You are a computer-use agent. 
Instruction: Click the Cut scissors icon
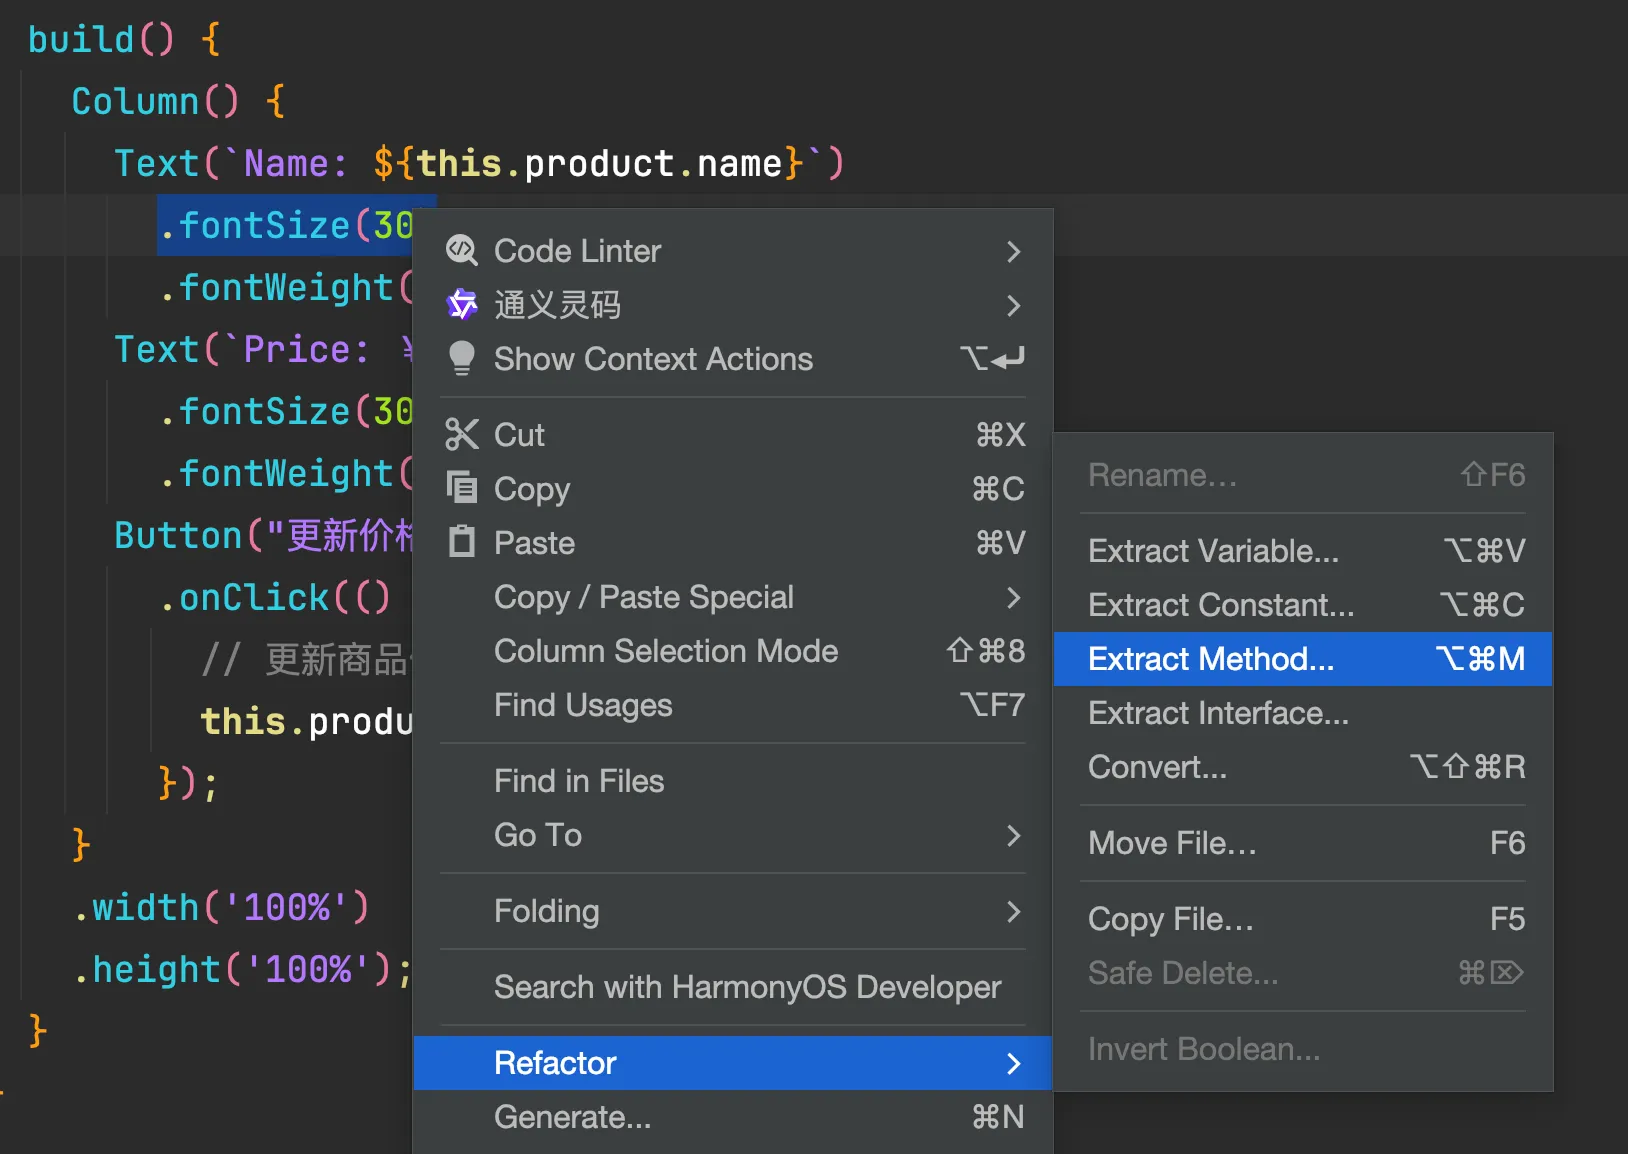pyautogui.click(x=461, y=434)
